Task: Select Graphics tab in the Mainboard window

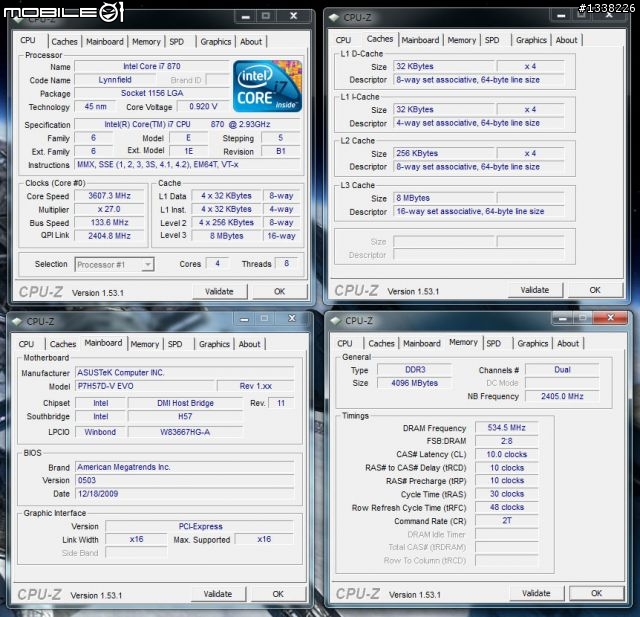Action: coord(214,344)
